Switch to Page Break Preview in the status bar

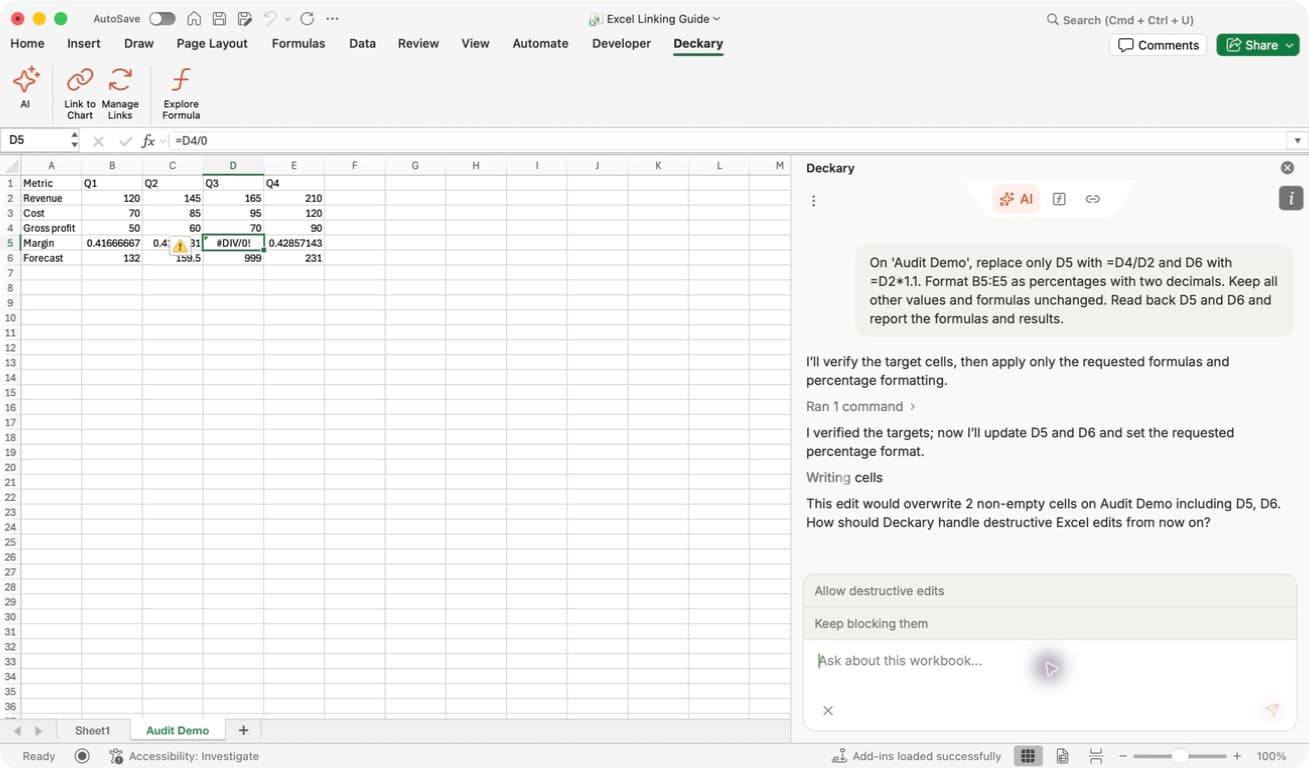(x=1096, y=756)
